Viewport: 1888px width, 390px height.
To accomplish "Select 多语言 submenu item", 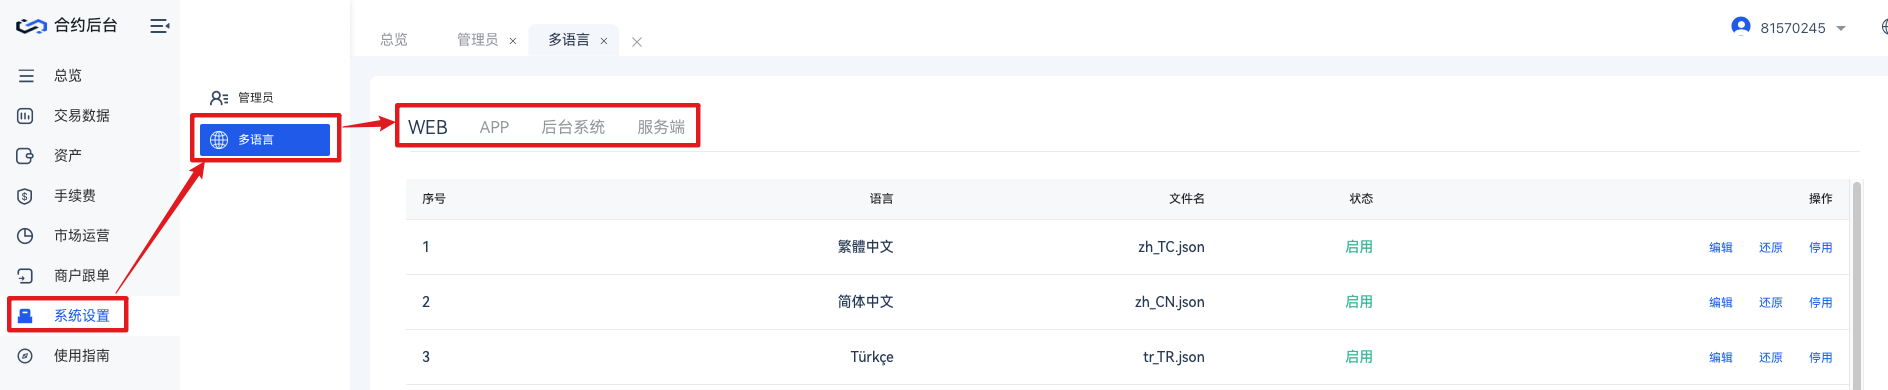I will [x=265, y=140].
